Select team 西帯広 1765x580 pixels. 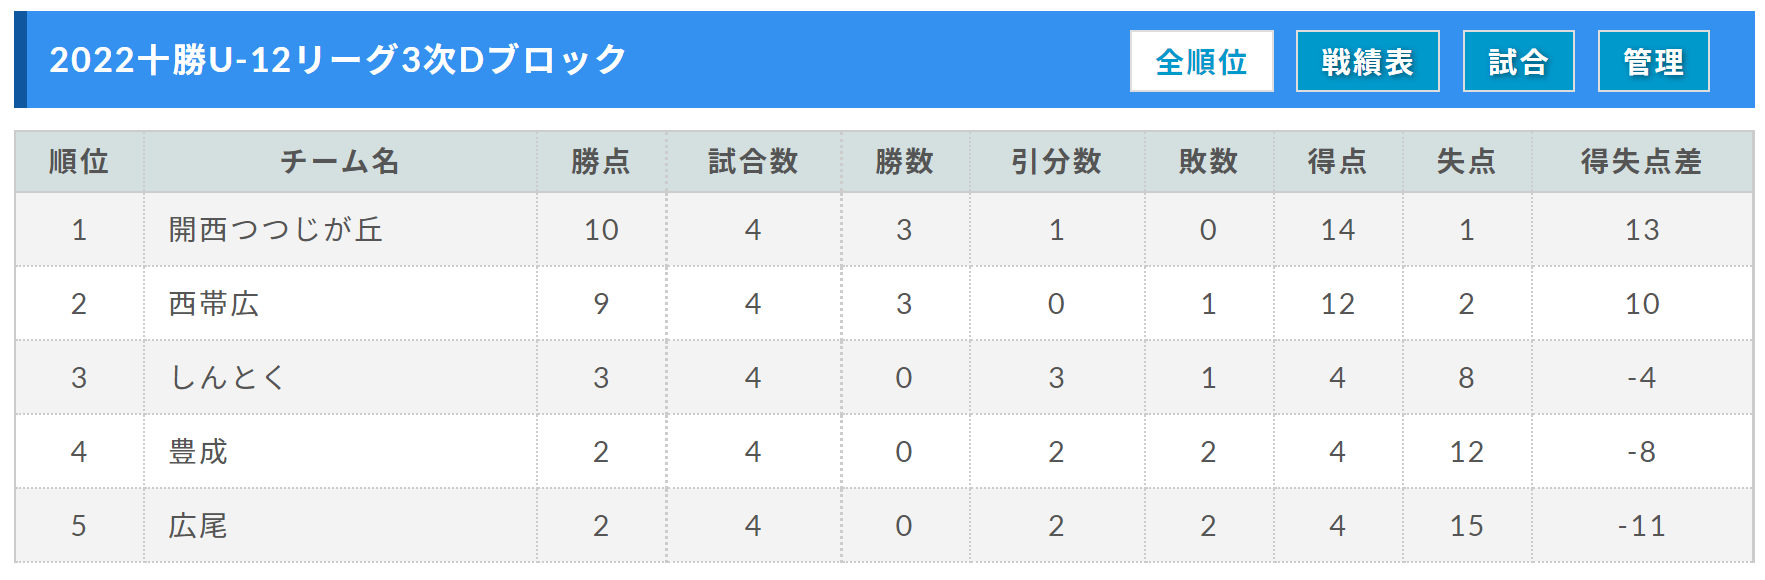click(214, 304)
